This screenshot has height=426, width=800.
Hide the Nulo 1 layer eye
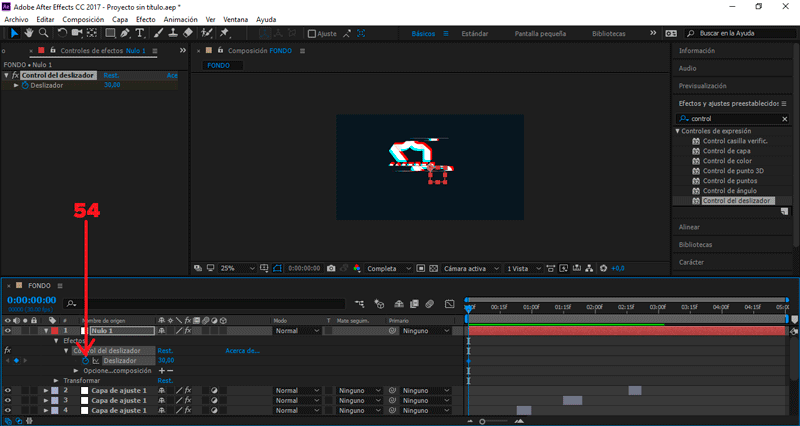tap(8, 331)
